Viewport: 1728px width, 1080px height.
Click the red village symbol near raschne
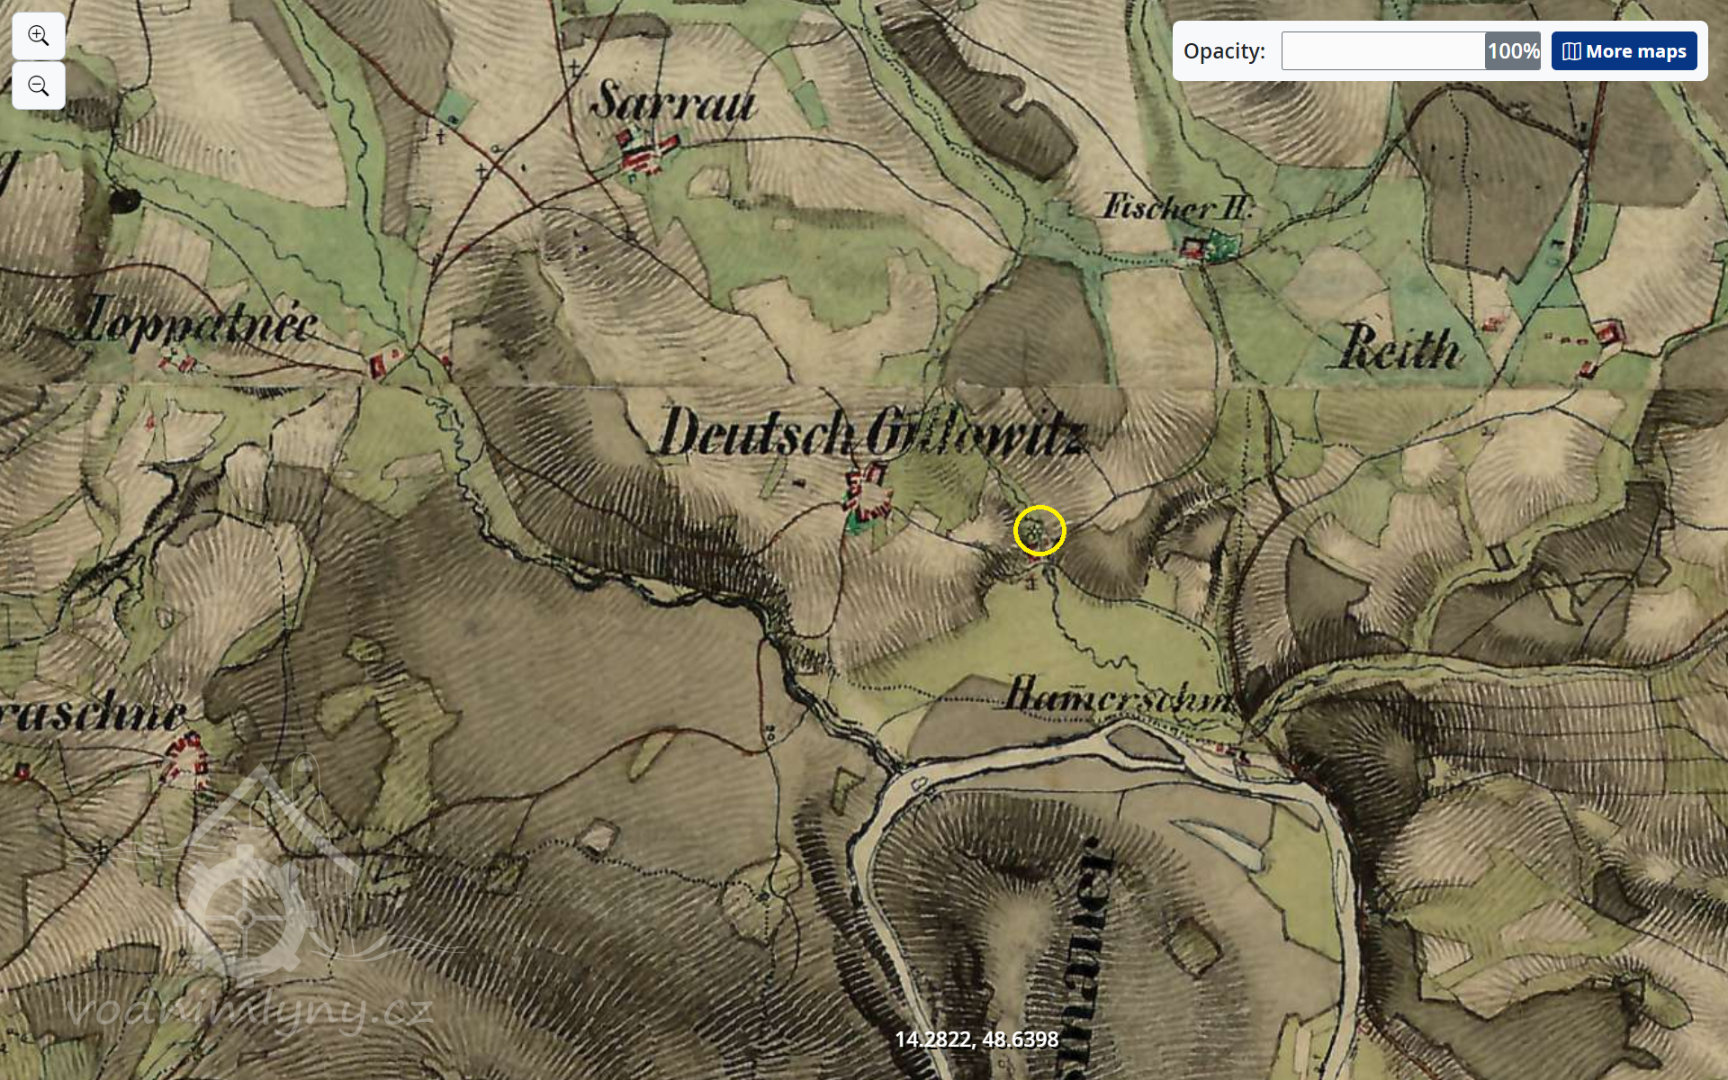(x=185, y=756)
